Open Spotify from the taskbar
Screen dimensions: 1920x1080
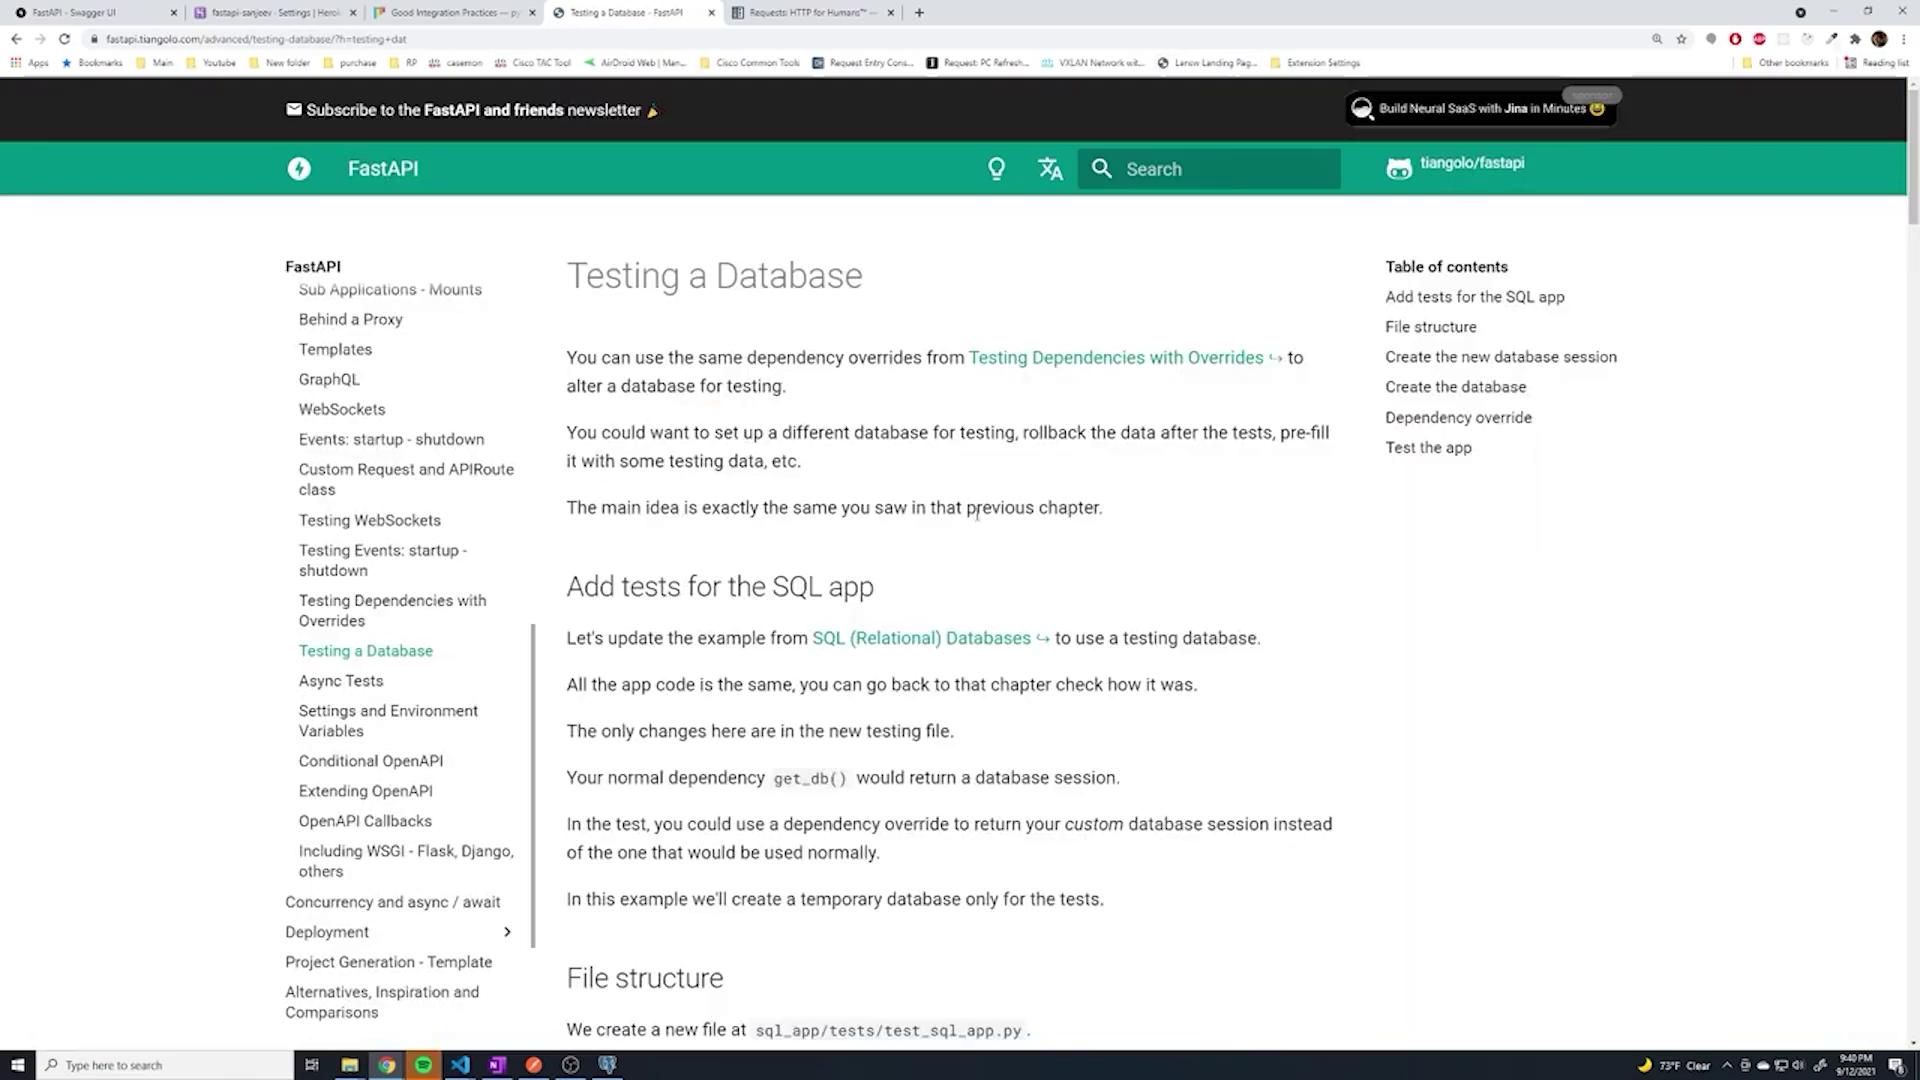click(x=423, y=1065)
